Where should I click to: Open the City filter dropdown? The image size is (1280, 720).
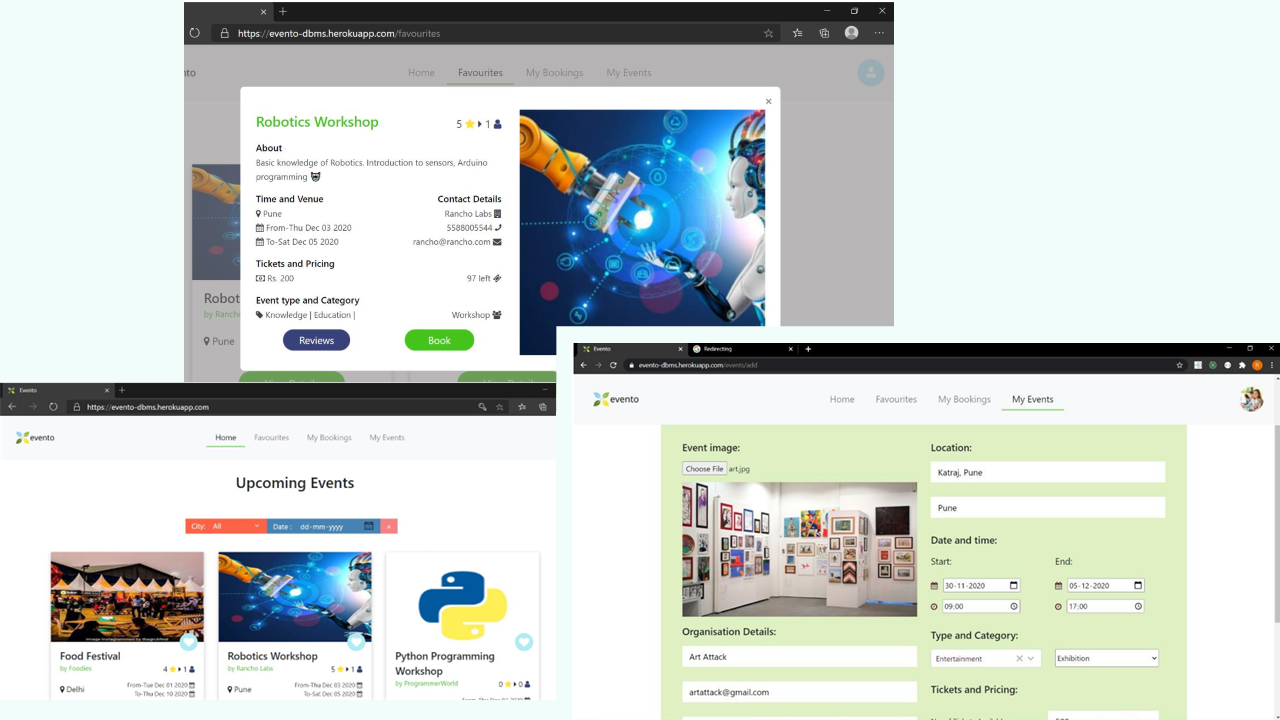pyautogui.click(x=226, y=526)
